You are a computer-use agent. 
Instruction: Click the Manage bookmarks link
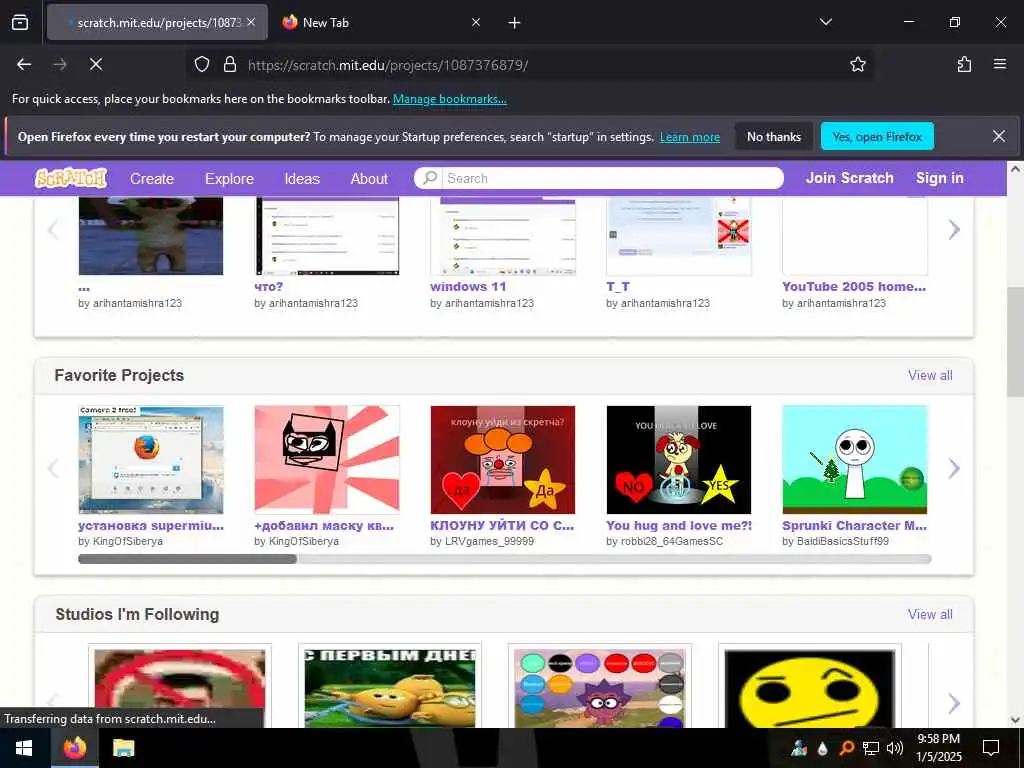[x=449, y=99]
